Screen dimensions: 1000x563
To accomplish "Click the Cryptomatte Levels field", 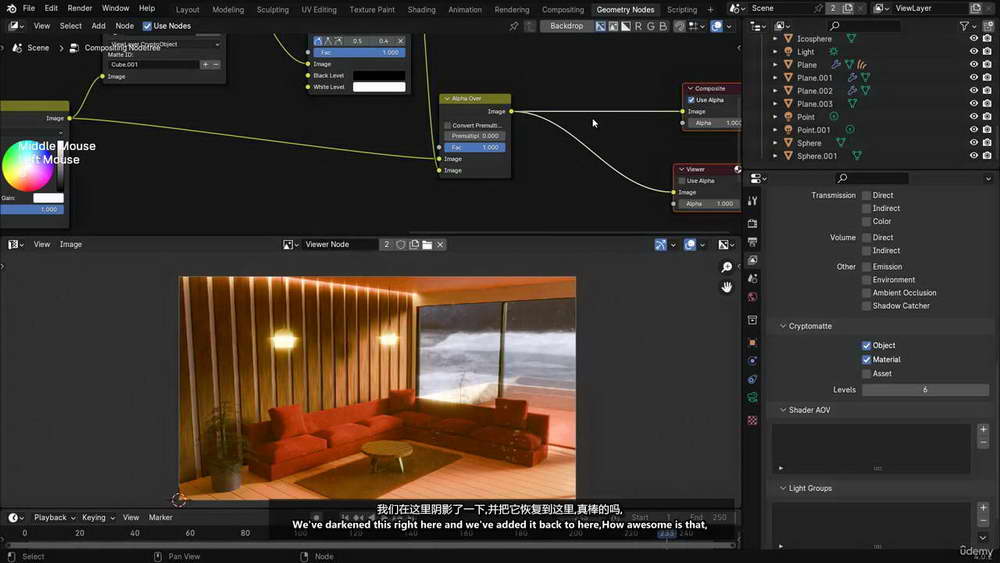I will (x=925, y=390).
